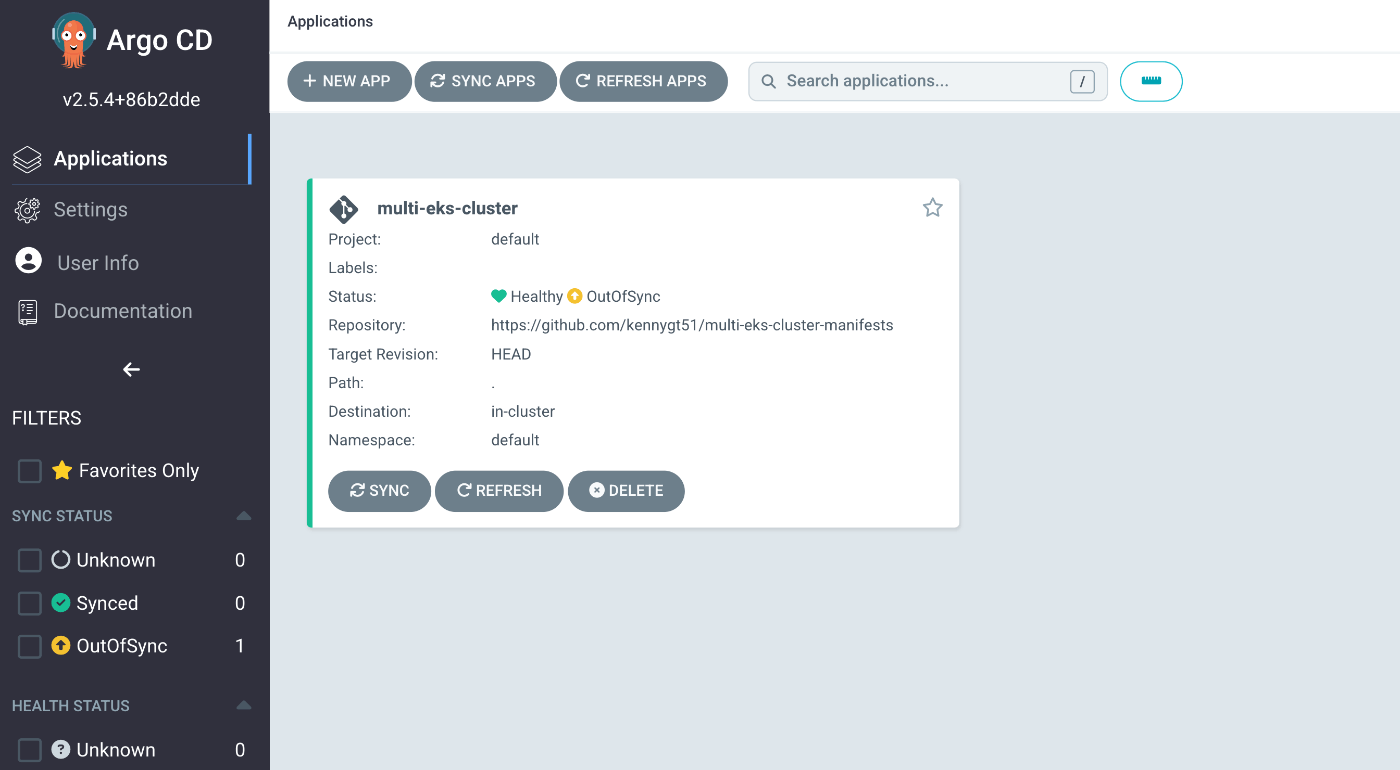Click the Settings gears icon
The height and width of the screenshot is (770, 1400).
tap(27, 210)
